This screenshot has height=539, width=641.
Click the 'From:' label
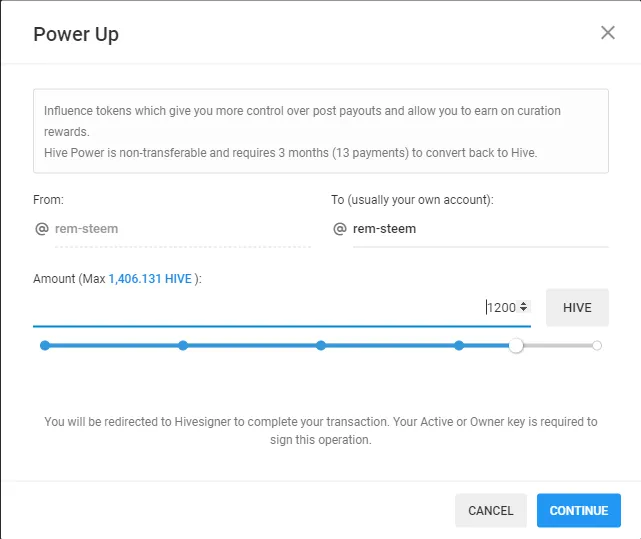point(48,200)
